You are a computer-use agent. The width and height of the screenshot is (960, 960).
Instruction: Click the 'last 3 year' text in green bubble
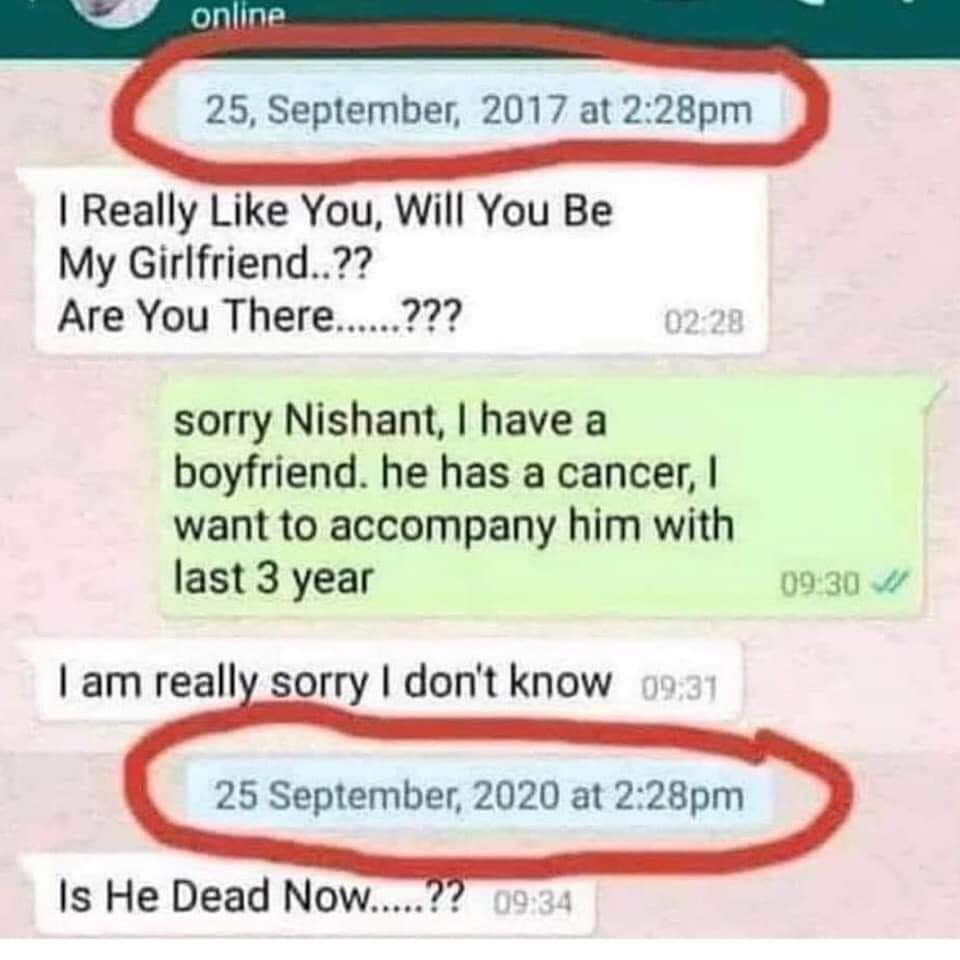coord(273,579)
